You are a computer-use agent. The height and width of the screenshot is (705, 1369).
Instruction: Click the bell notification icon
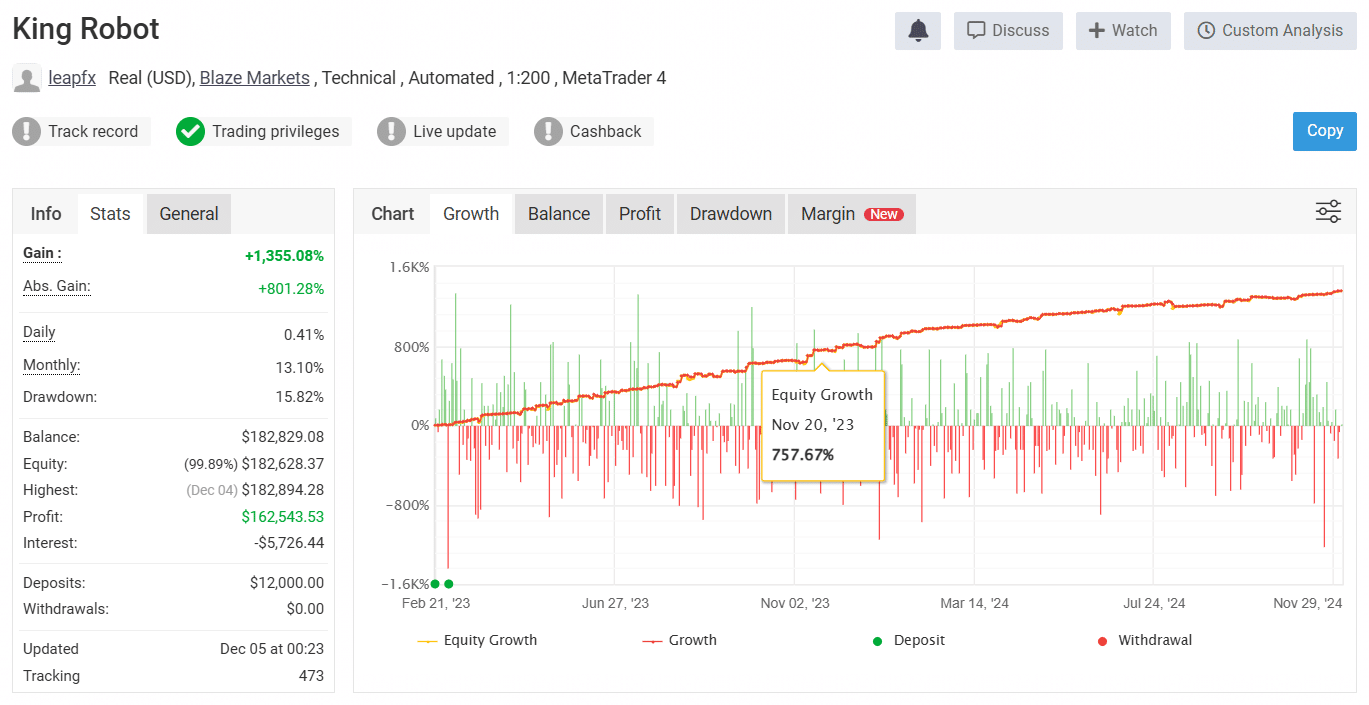click(x=918, y=31)
